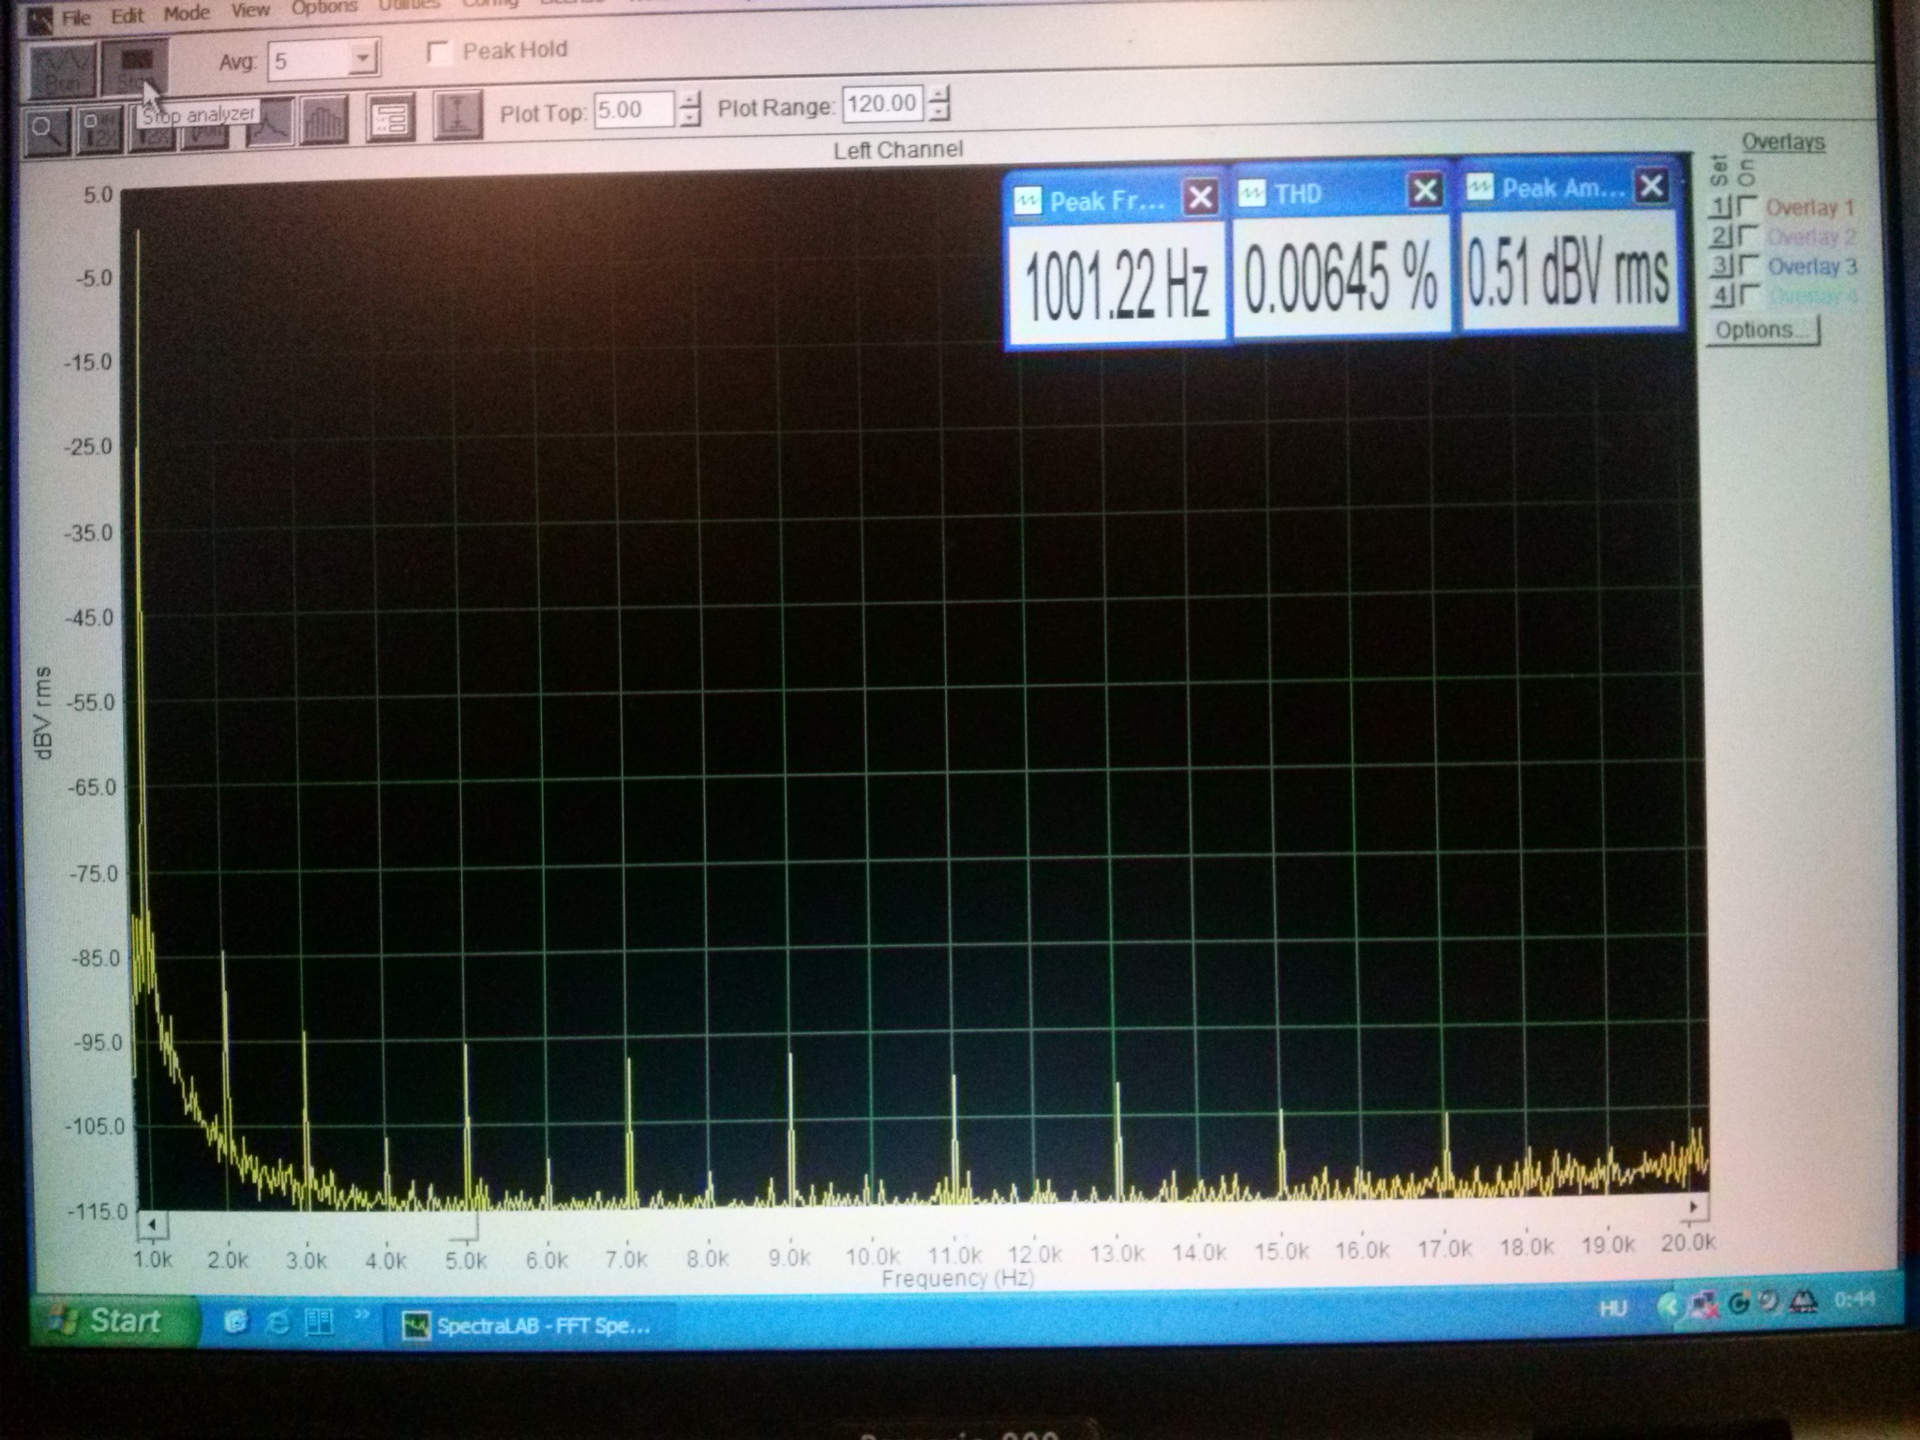This screenshot has width=1920, height=1440.
Task: Open the Mode menu
Action: click(187, 13)
